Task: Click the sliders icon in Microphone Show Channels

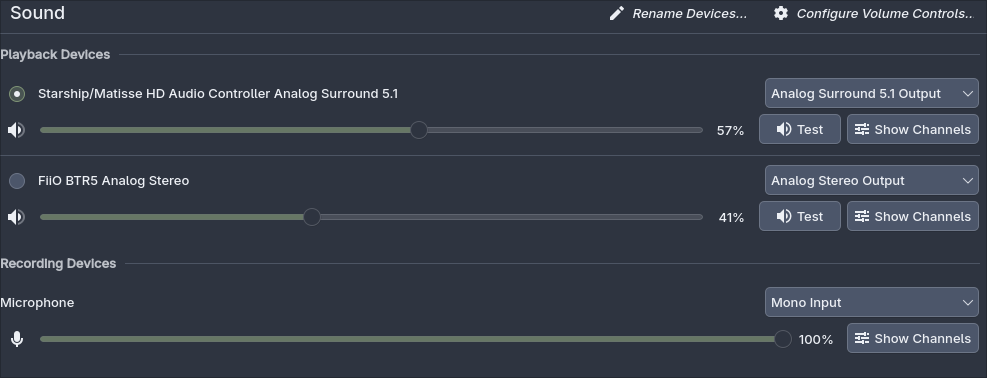Action: click(862, 338)
